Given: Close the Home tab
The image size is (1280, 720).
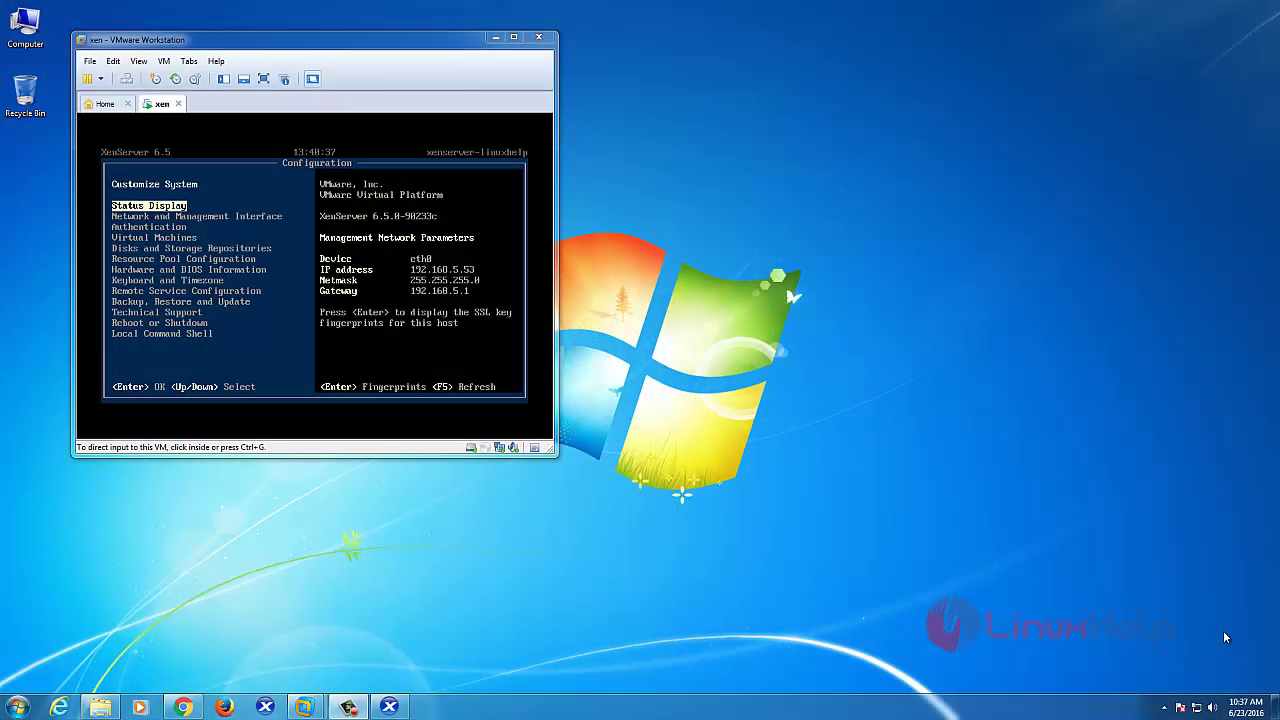Looking at the screenshot, I should point(127,104).
